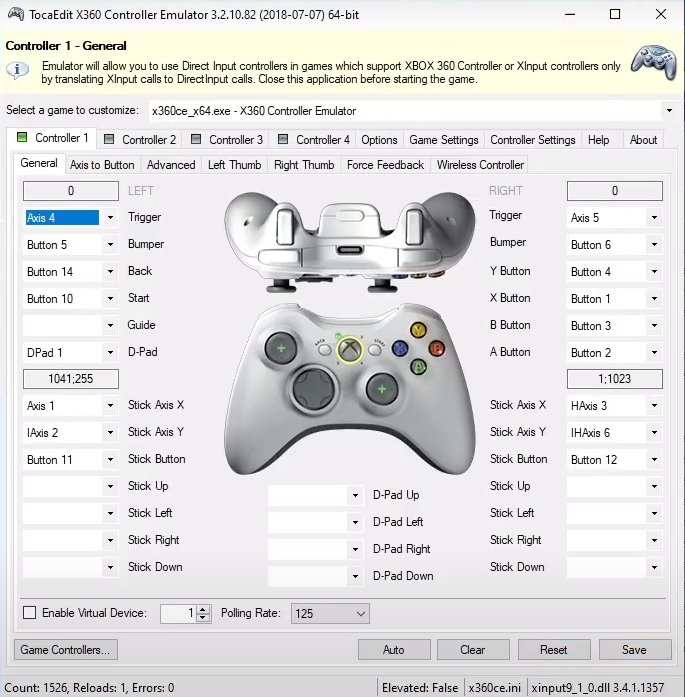
Task: Switch to the Left Thumb tab
Action: (x=234, y=164)
